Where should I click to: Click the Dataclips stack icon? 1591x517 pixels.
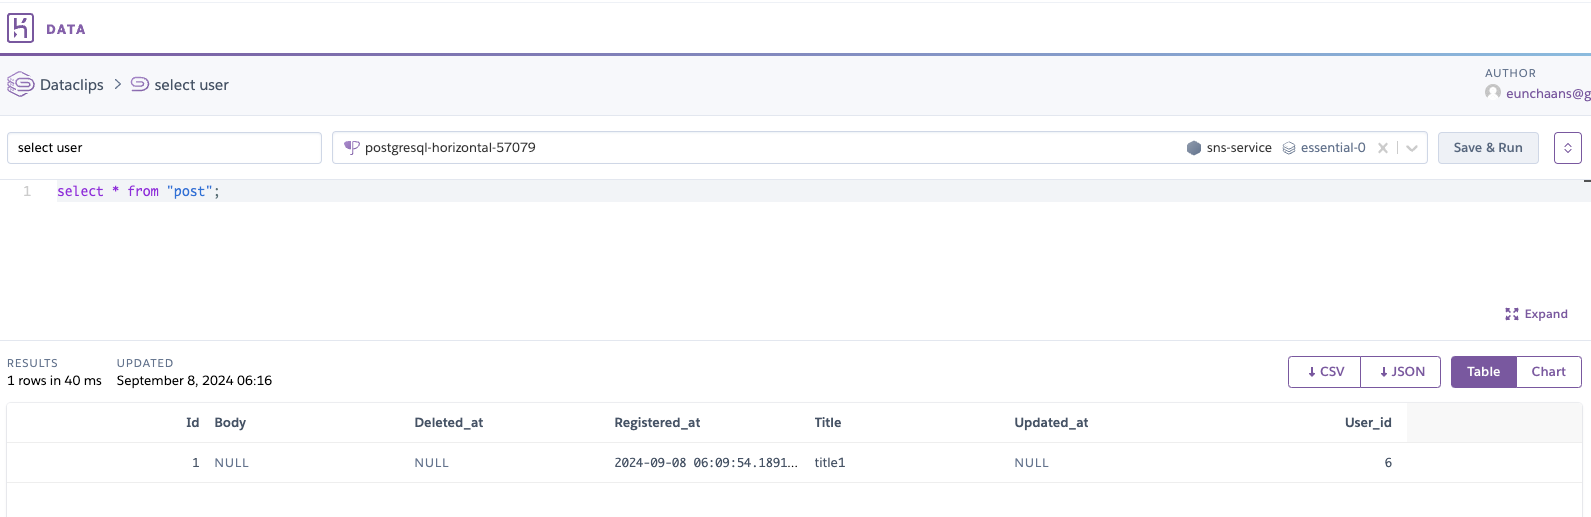(x=20, y=85)
